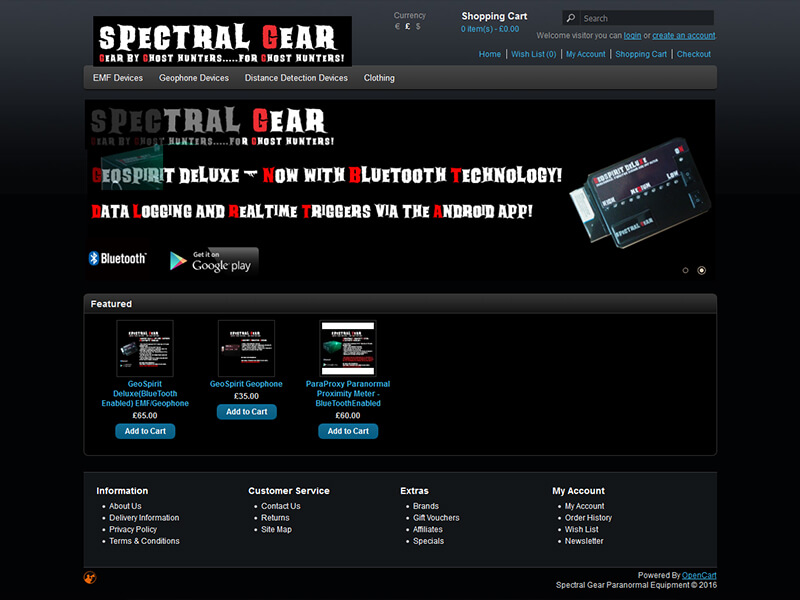Focus the Search input field
800x600 pixels.
pyautogui.click(x=646, y=18)
